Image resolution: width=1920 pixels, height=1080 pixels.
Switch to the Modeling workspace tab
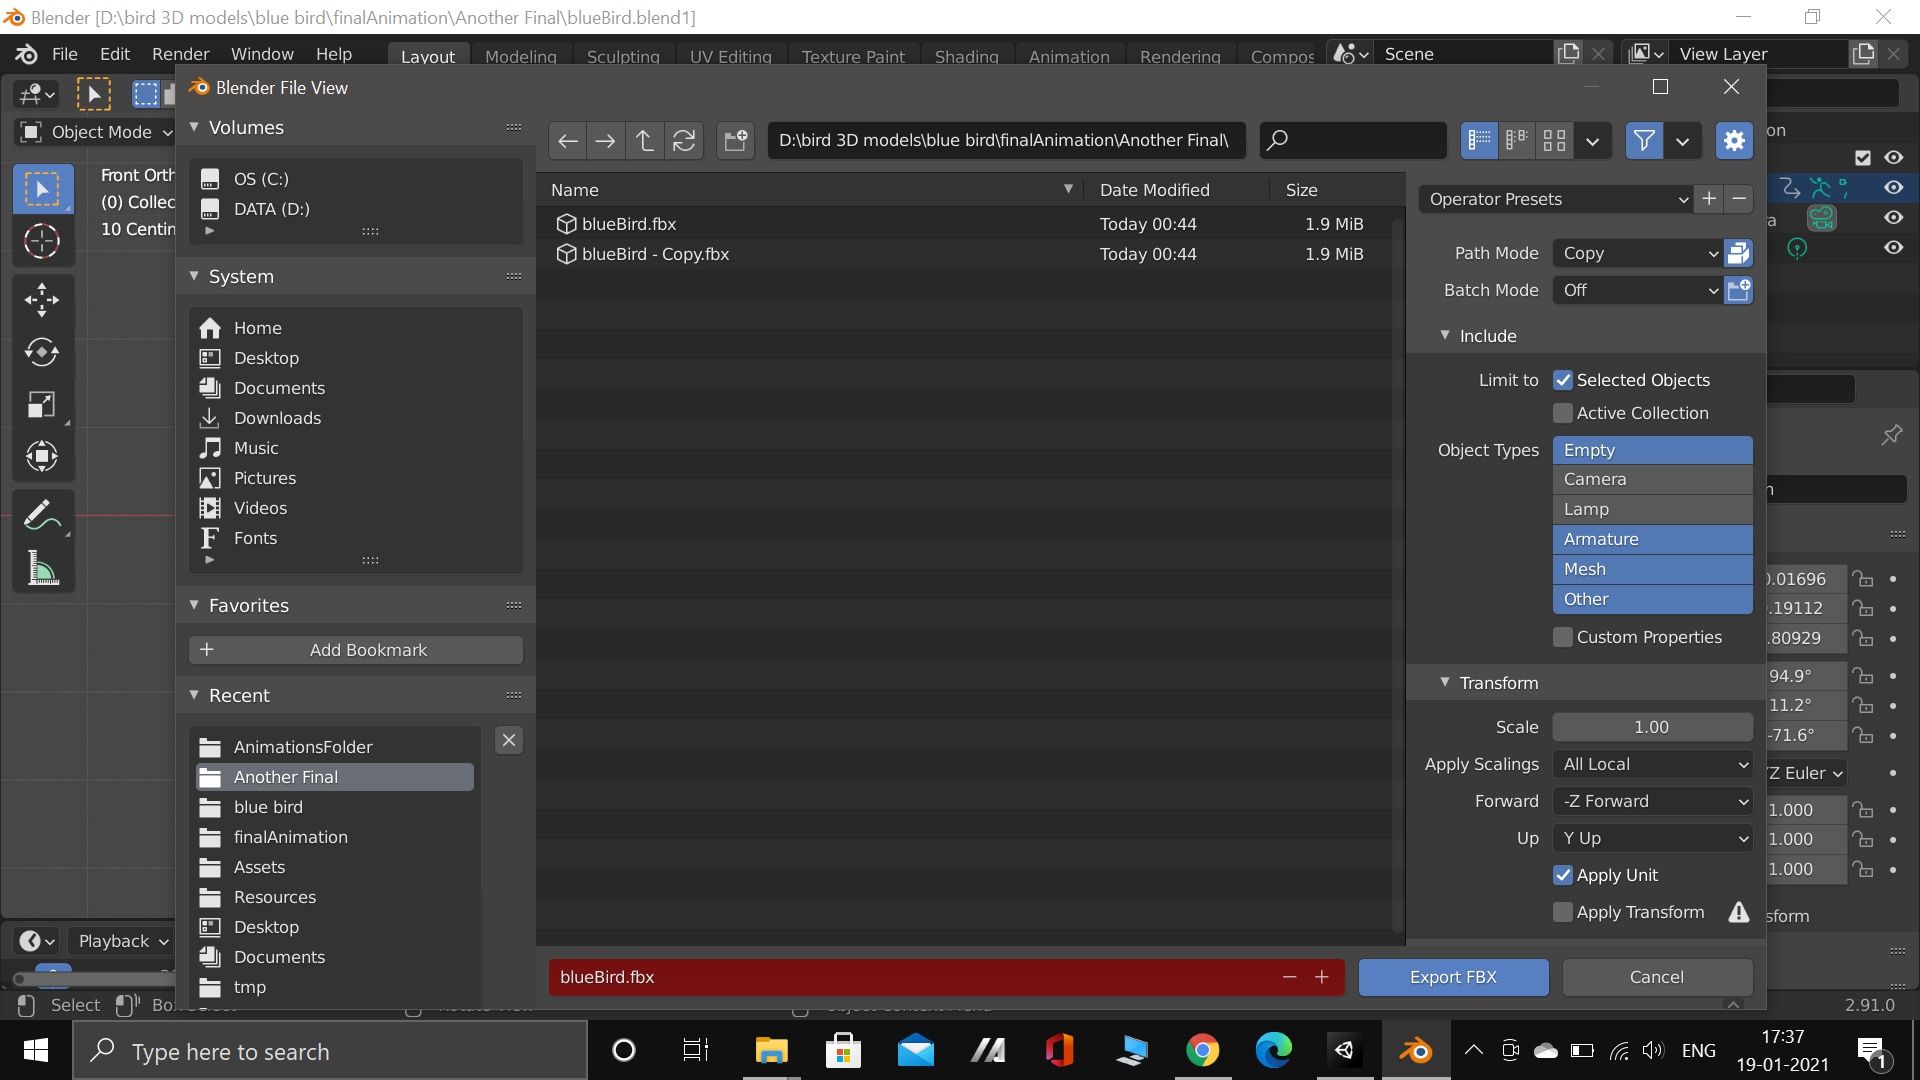pos(520,57)
